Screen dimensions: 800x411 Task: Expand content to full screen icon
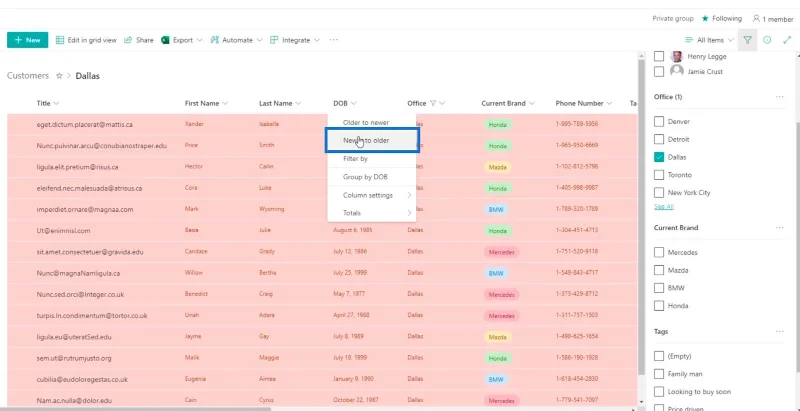point(786,40)
